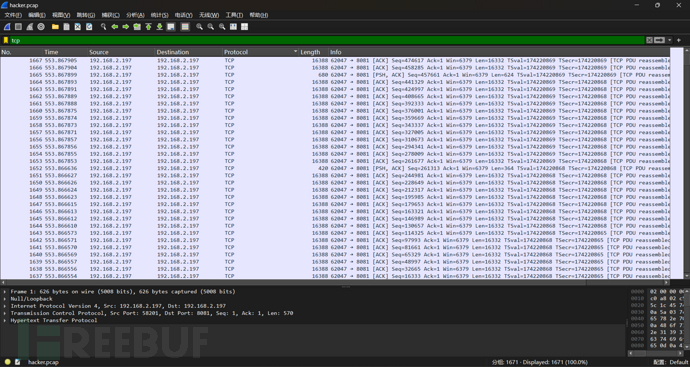Open the 电话(Y) menu

click(184, 15)
